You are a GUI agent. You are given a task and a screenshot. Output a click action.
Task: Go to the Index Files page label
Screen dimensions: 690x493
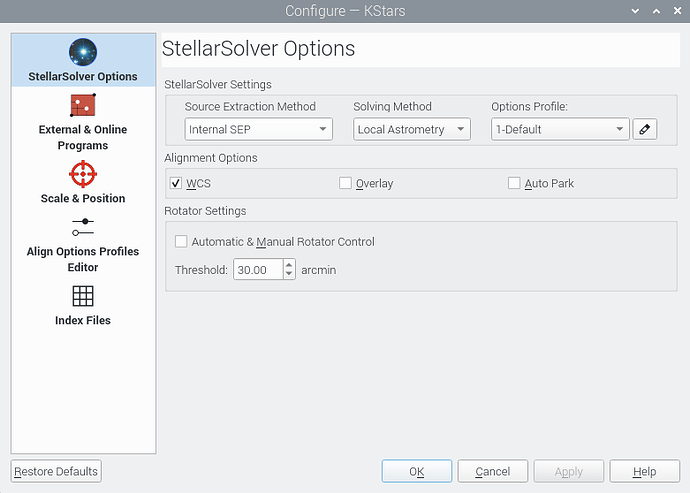click(83, 320)
